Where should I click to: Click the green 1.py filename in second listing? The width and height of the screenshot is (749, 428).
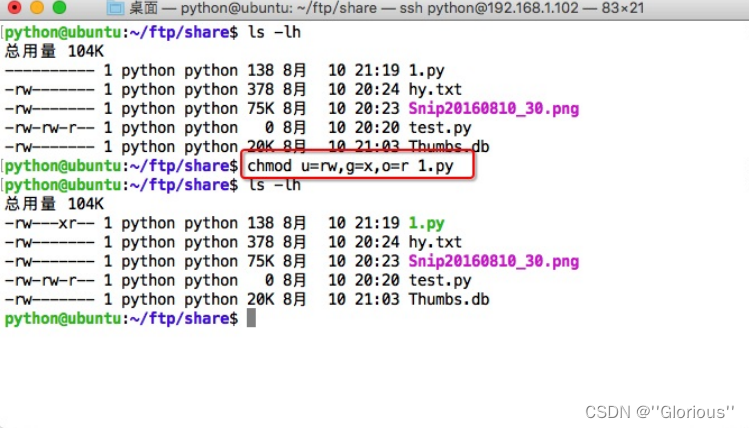tap(427, 223)
